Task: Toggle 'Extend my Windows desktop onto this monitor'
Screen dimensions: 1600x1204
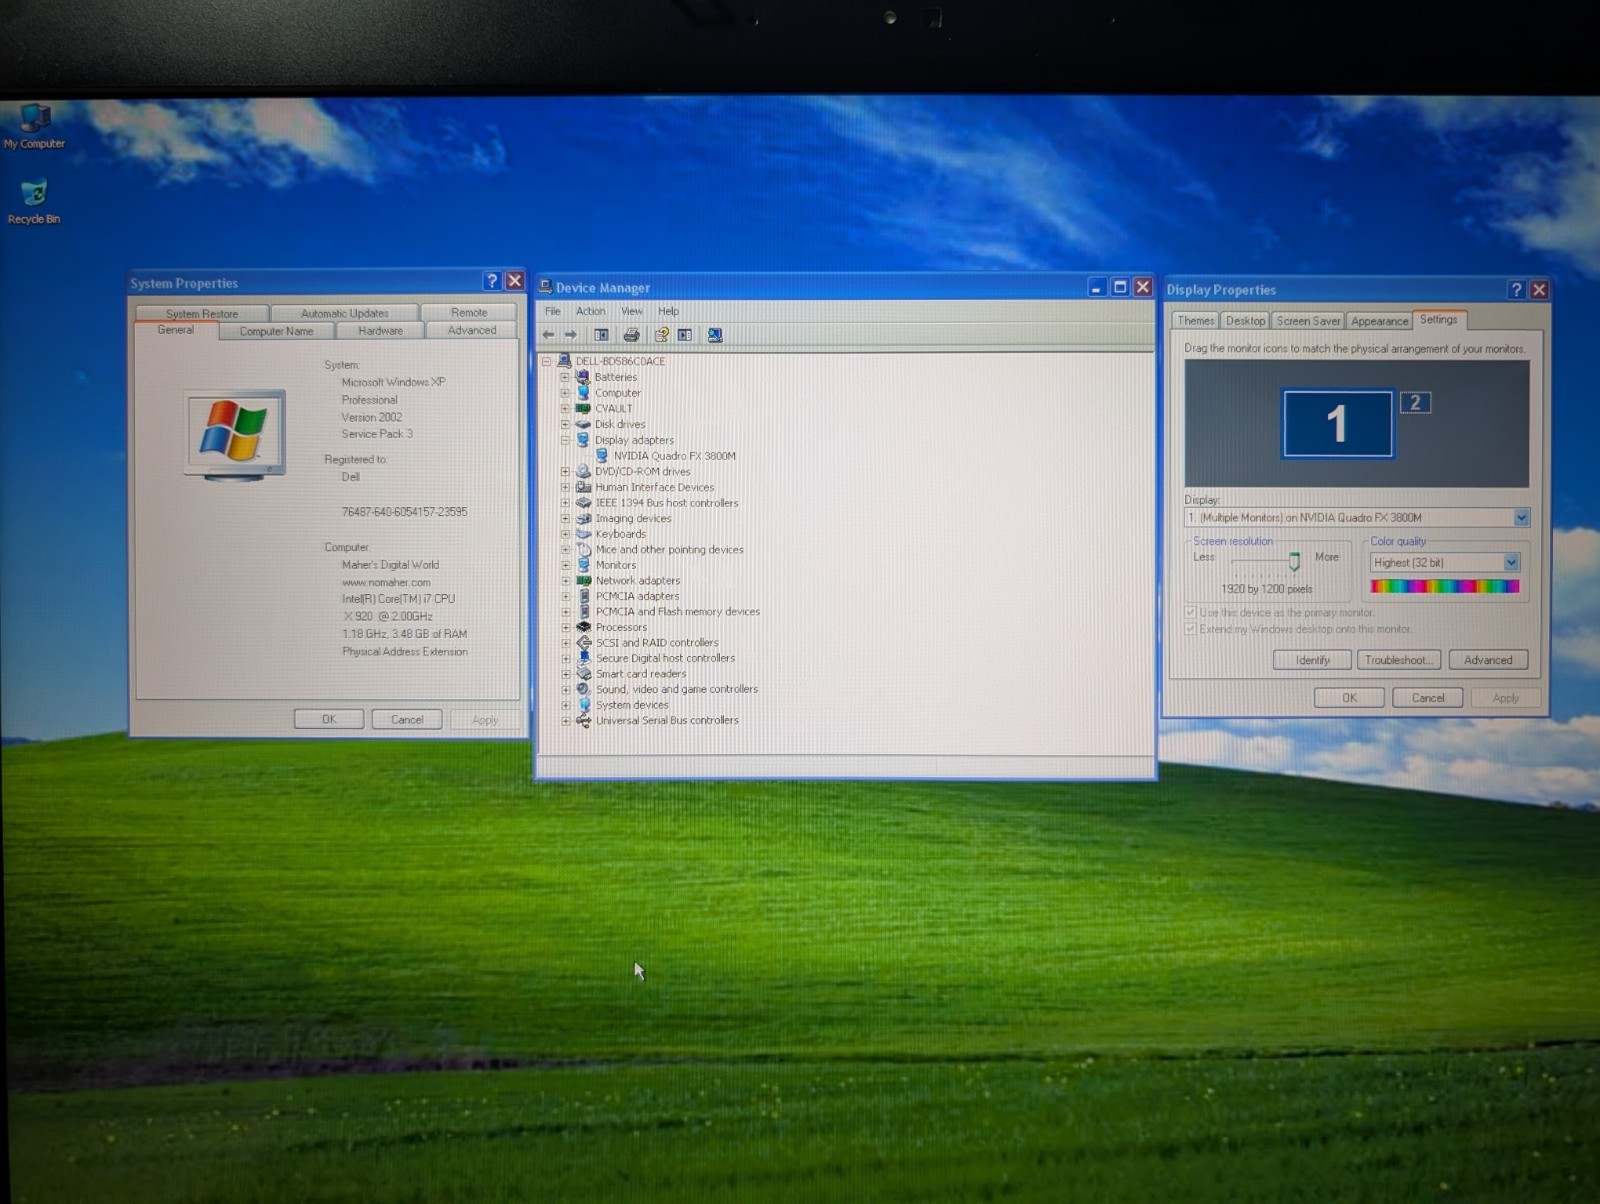Action: coord(1190,629)
